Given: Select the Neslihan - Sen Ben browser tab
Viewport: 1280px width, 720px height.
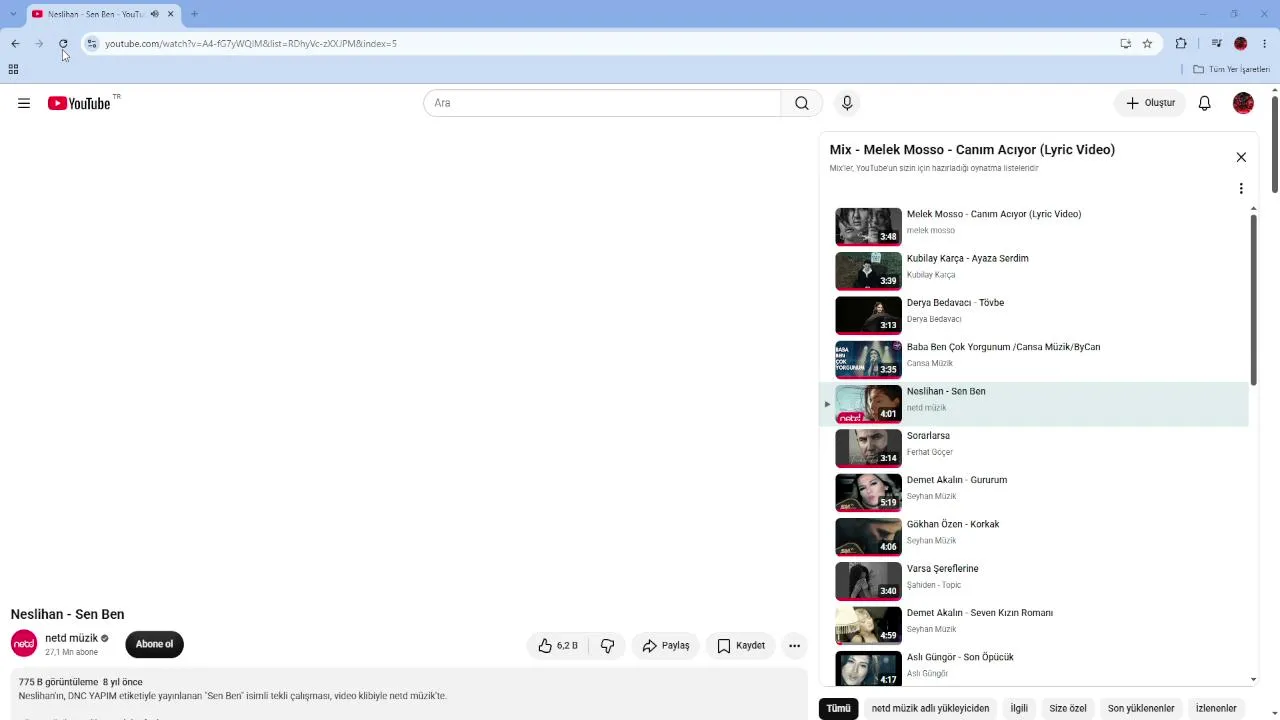Looking at the screenshot, I should [x=103, y=14].
